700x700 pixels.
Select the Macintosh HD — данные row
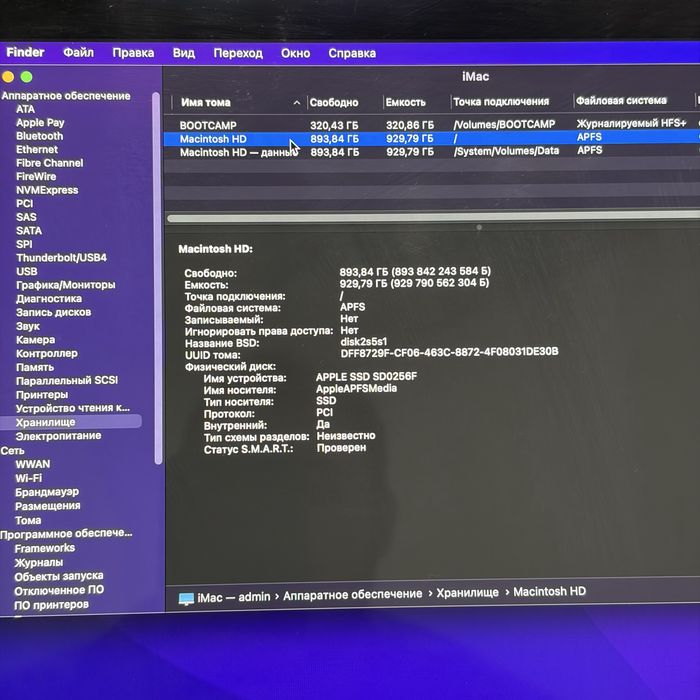(x=432, y=151)
